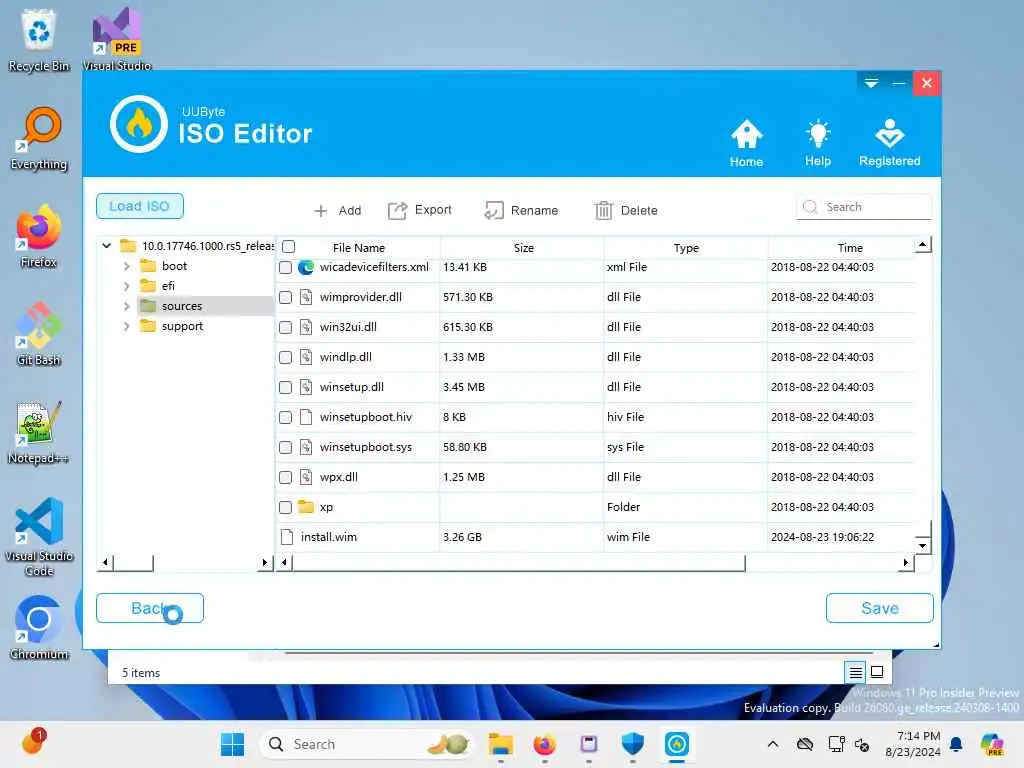Open File Explorer from taskbar
The width and height of the screenshot is (1024, 768).
pyautogui.click(x=501, y=744)
